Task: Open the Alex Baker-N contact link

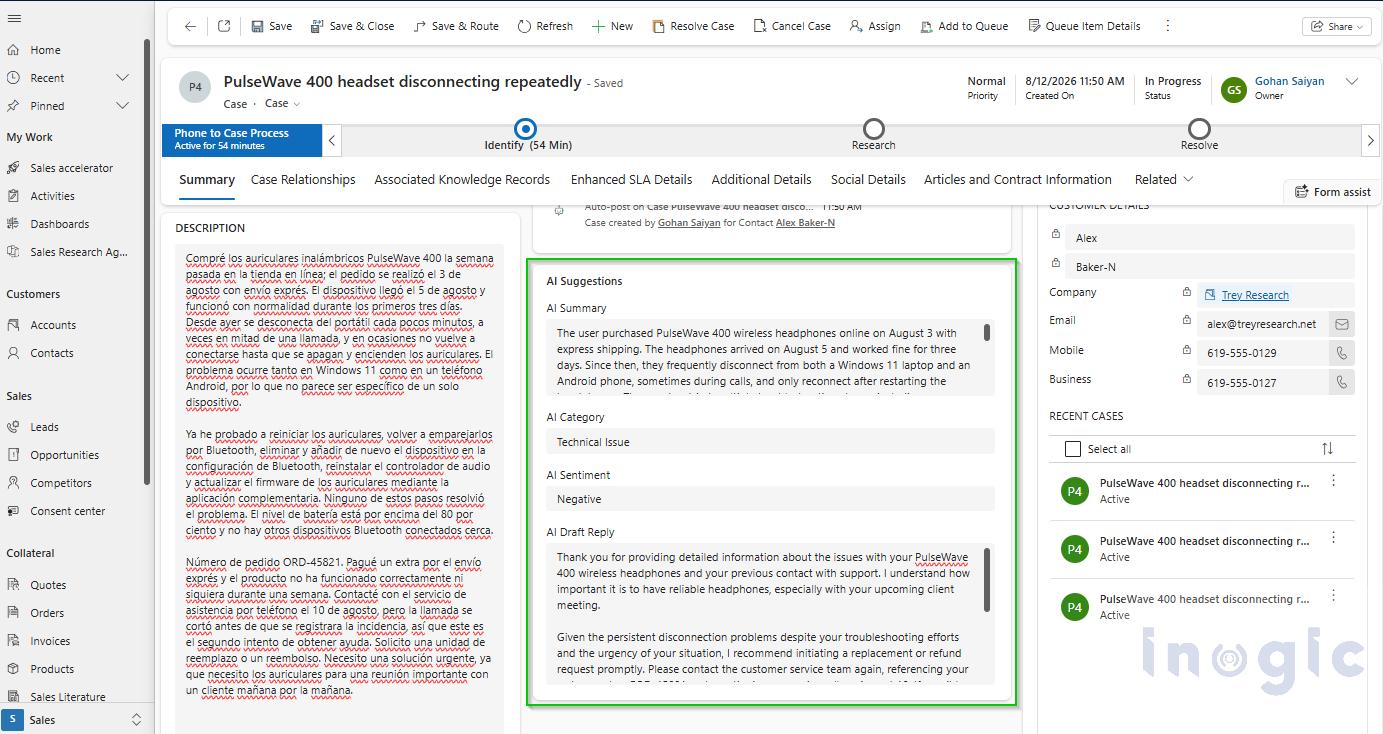Action: point(805,223)
